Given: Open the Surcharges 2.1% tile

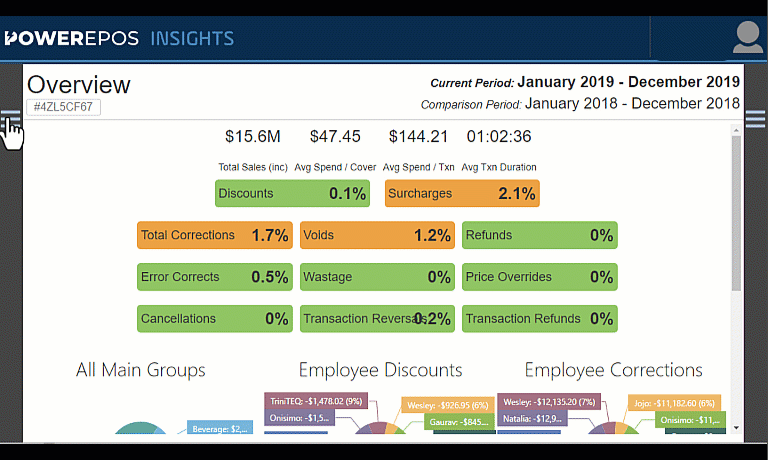Looking at the screenshot, I should [x=462, y=194].
